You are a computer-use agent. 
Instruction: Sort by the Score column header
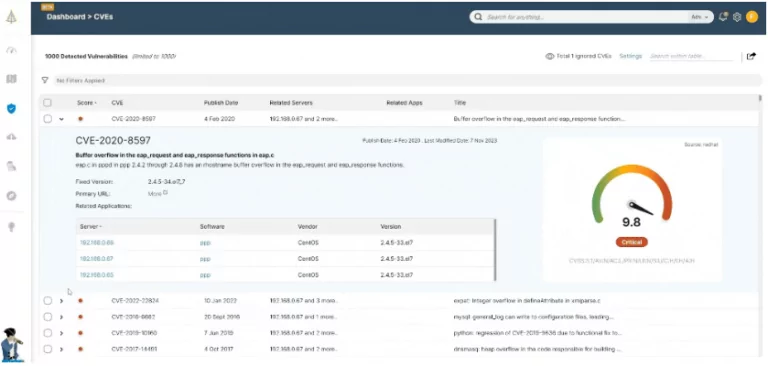(87, 103)
